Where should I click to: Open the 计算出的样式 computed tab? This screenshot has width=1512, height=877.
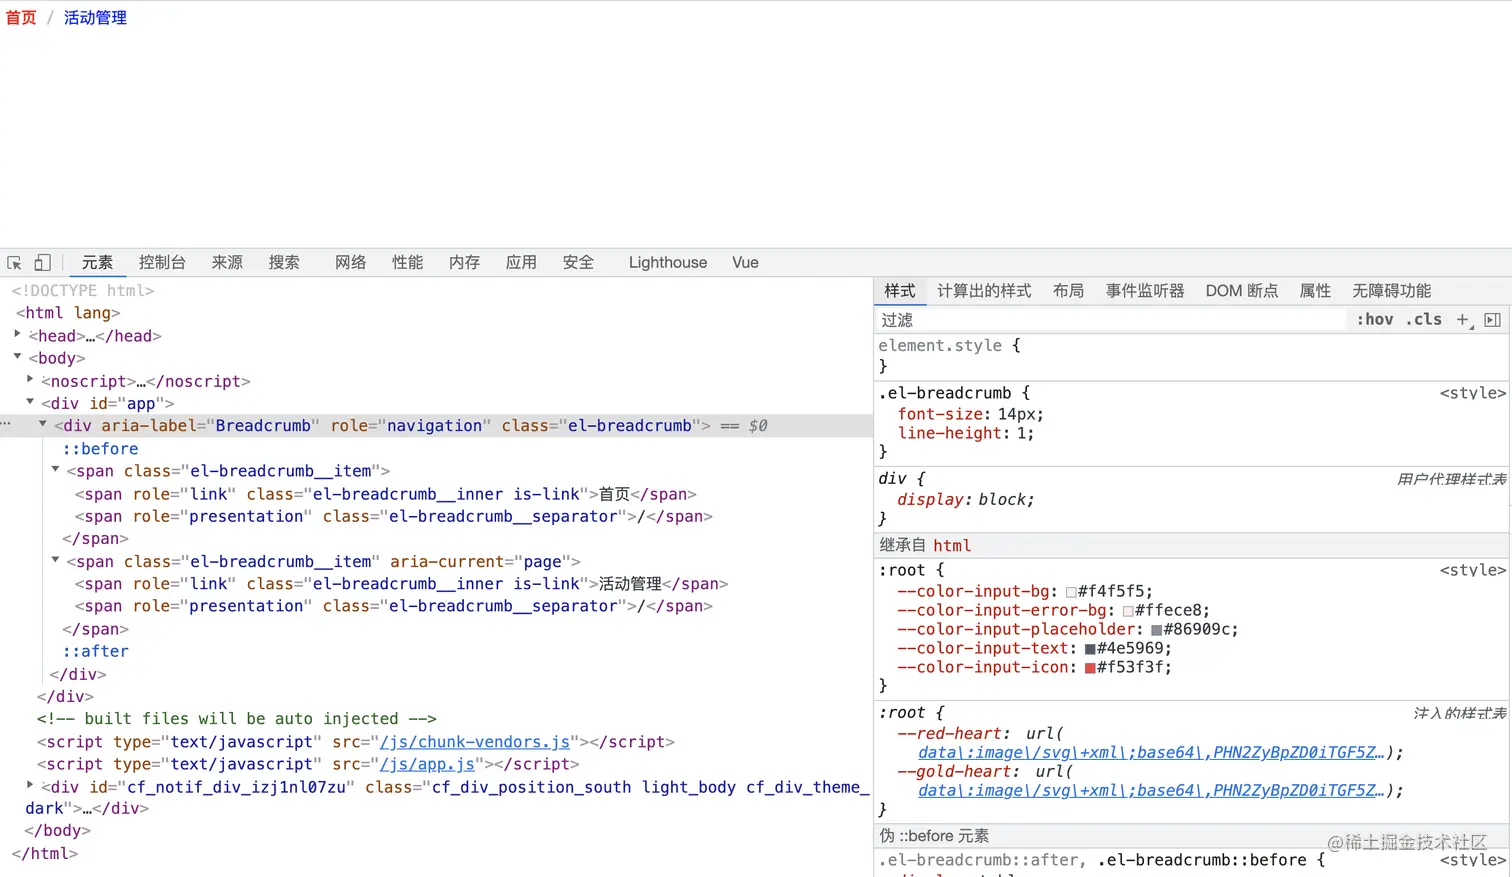coord(984,291)
